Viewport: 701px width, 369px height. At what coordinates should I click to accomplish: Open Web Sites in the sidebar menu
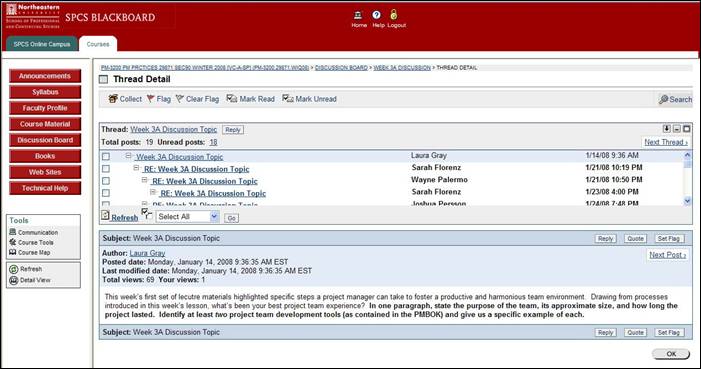pyautogui.click(x=45, y=172)
